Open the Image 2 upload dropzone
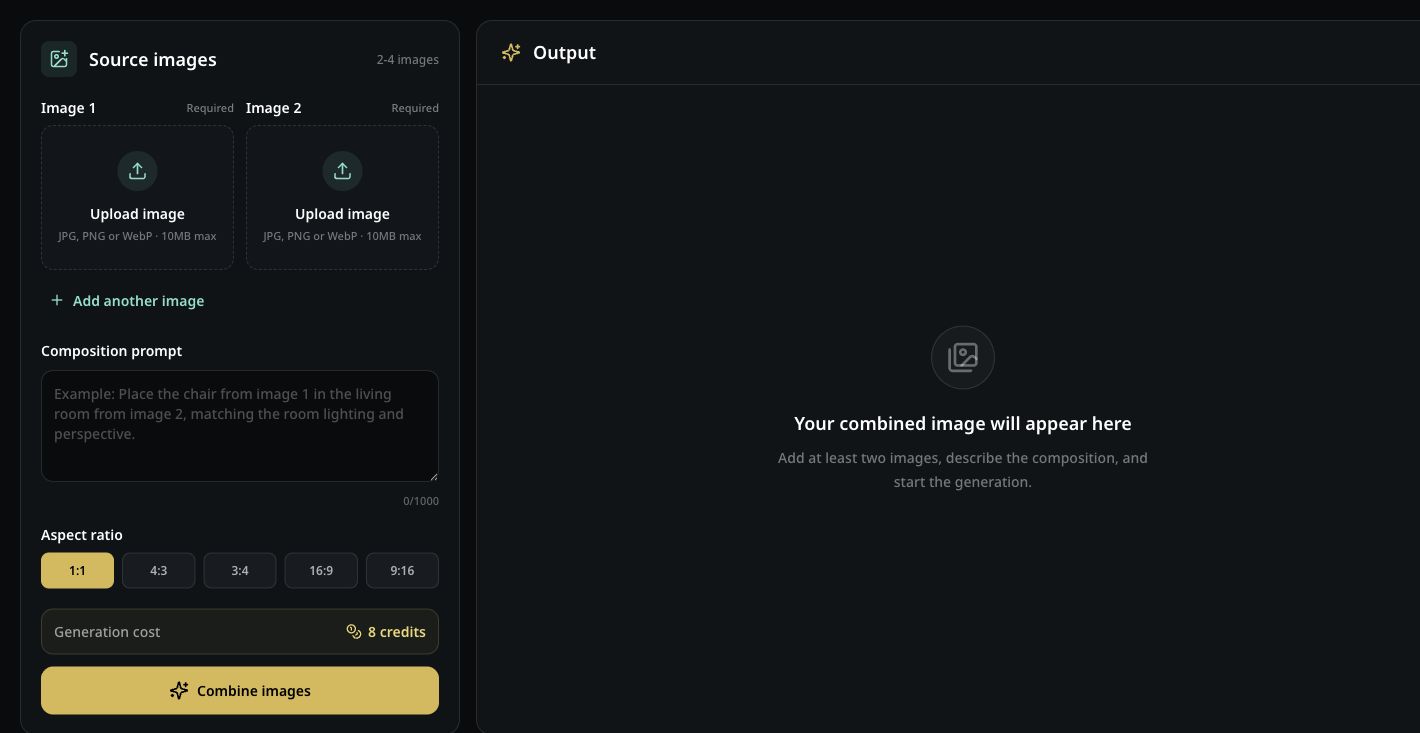 (x=342, y=197)
